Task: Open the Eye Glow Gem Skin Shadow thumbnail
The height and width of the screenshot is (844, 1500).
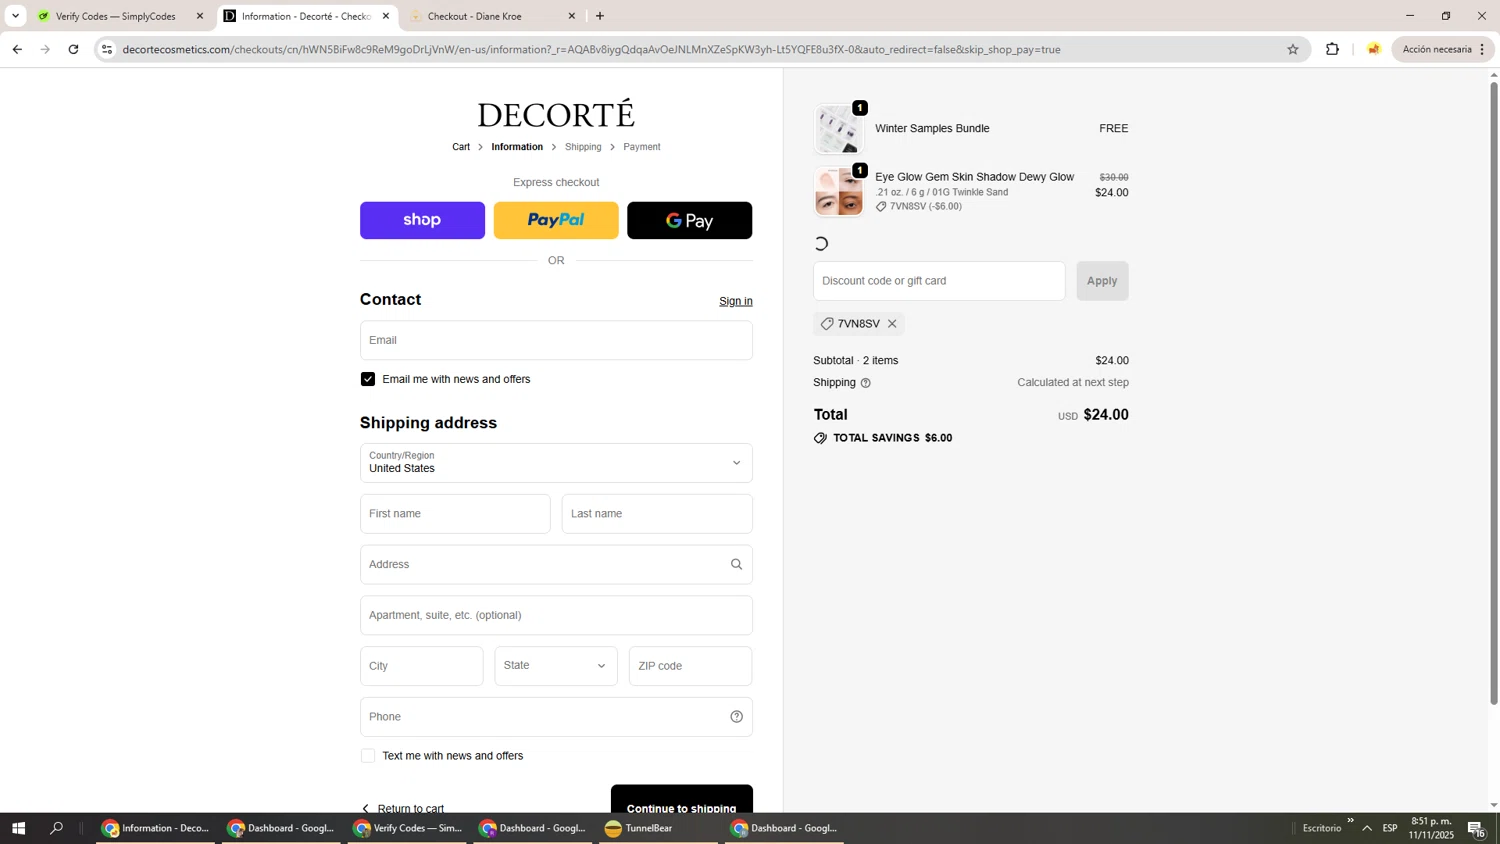Action: [x=838, y=192]
